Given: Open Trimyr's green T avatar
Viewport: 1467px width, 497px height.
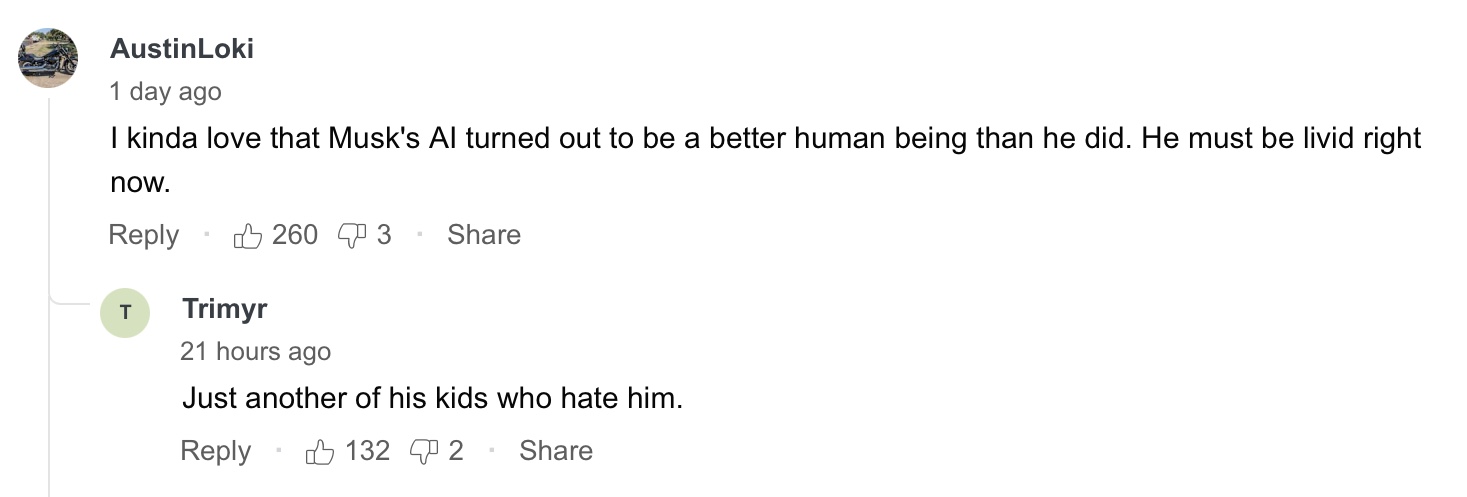Looking at the screenshot, I should click(125, 313).
